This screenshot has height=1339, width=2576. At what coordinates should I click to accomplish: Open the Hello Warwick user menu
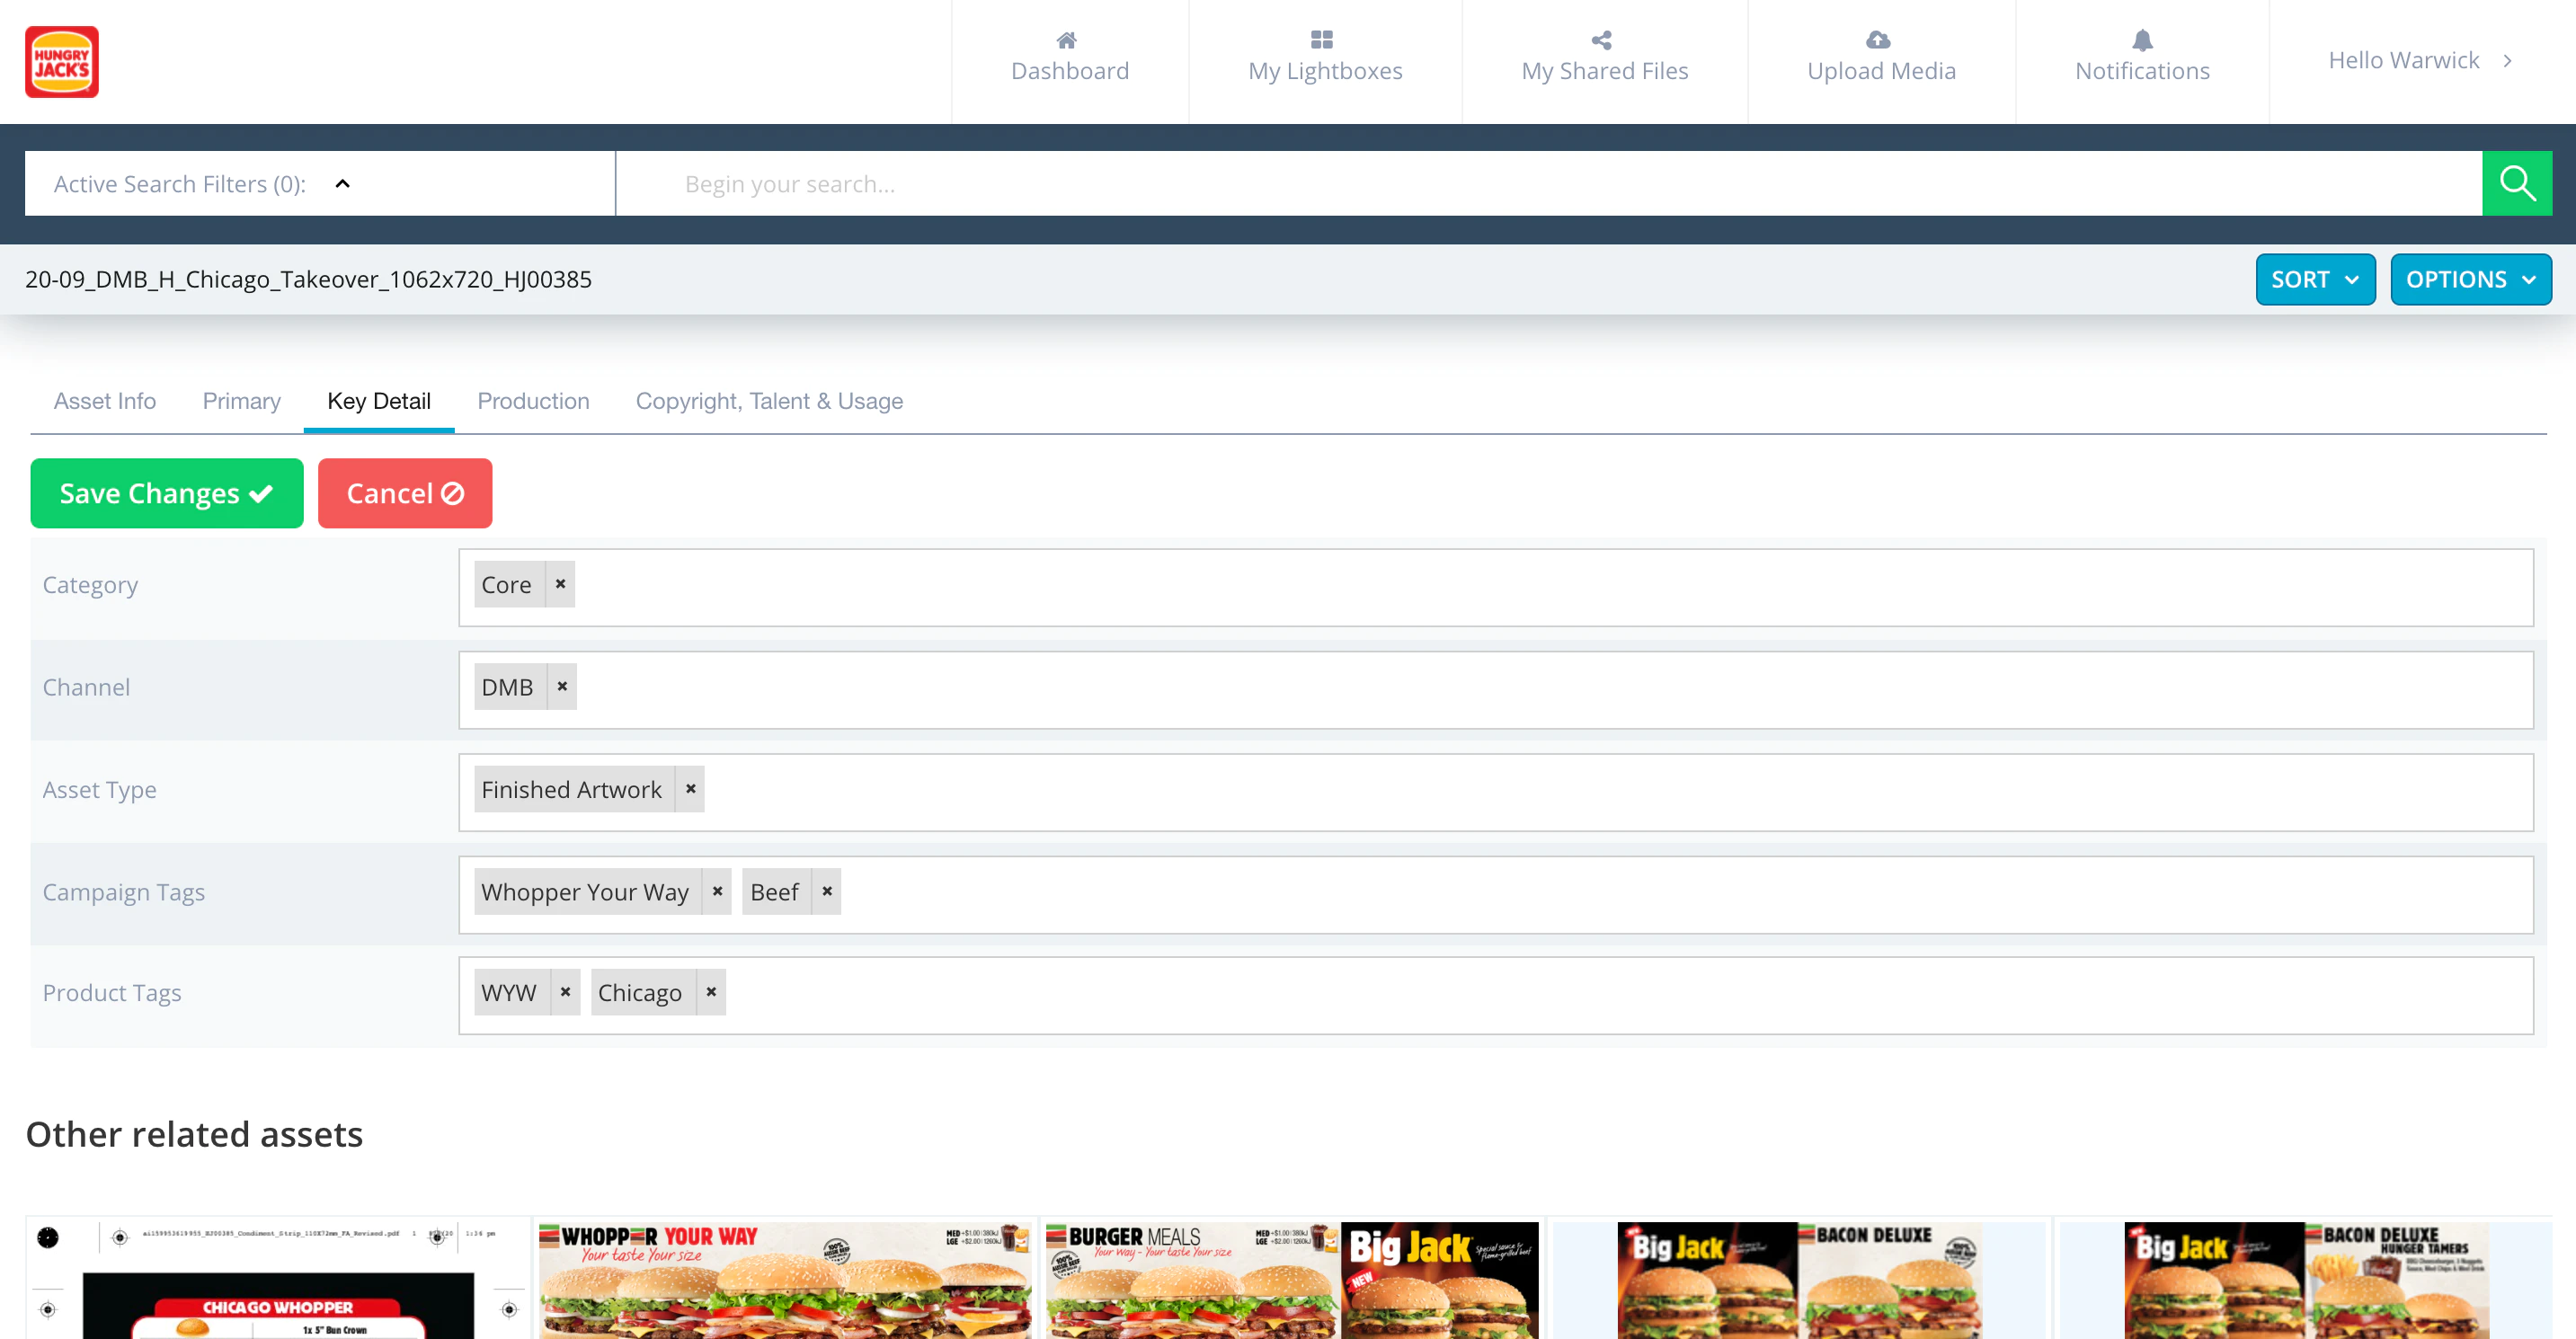click(2421, 60)
